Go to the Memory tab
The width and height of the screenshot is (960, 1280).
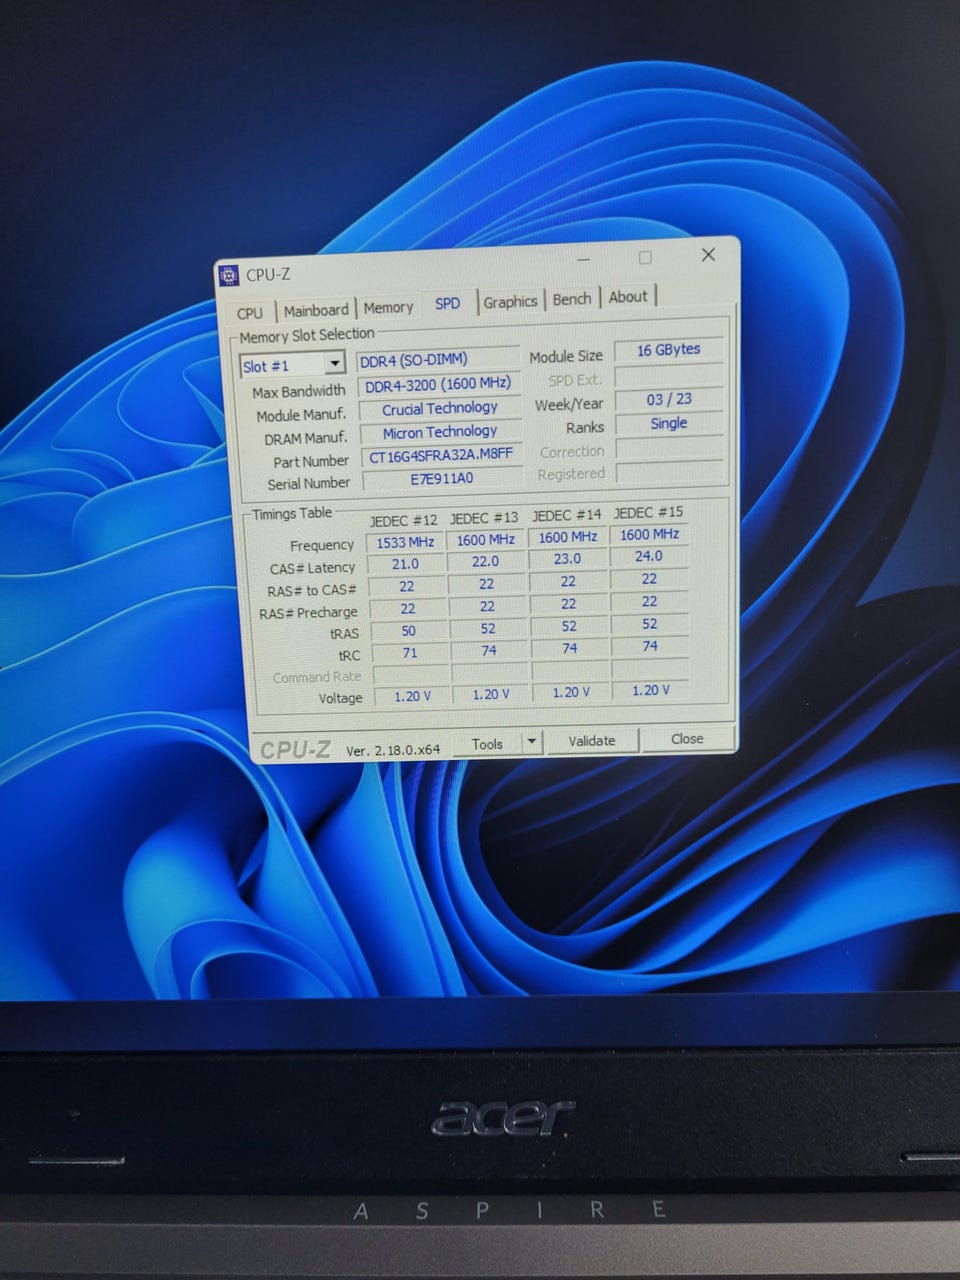pyautogui.click(x=388, y=308)
